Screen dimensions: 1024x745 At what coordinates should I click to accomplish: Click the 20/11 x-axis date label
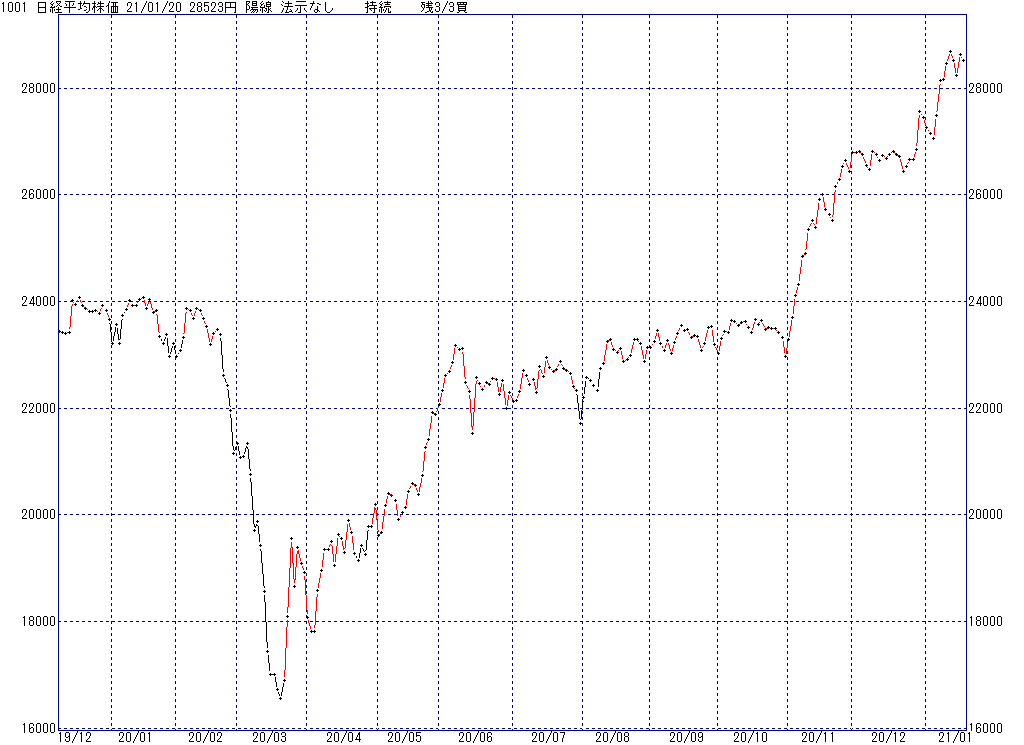819,737
